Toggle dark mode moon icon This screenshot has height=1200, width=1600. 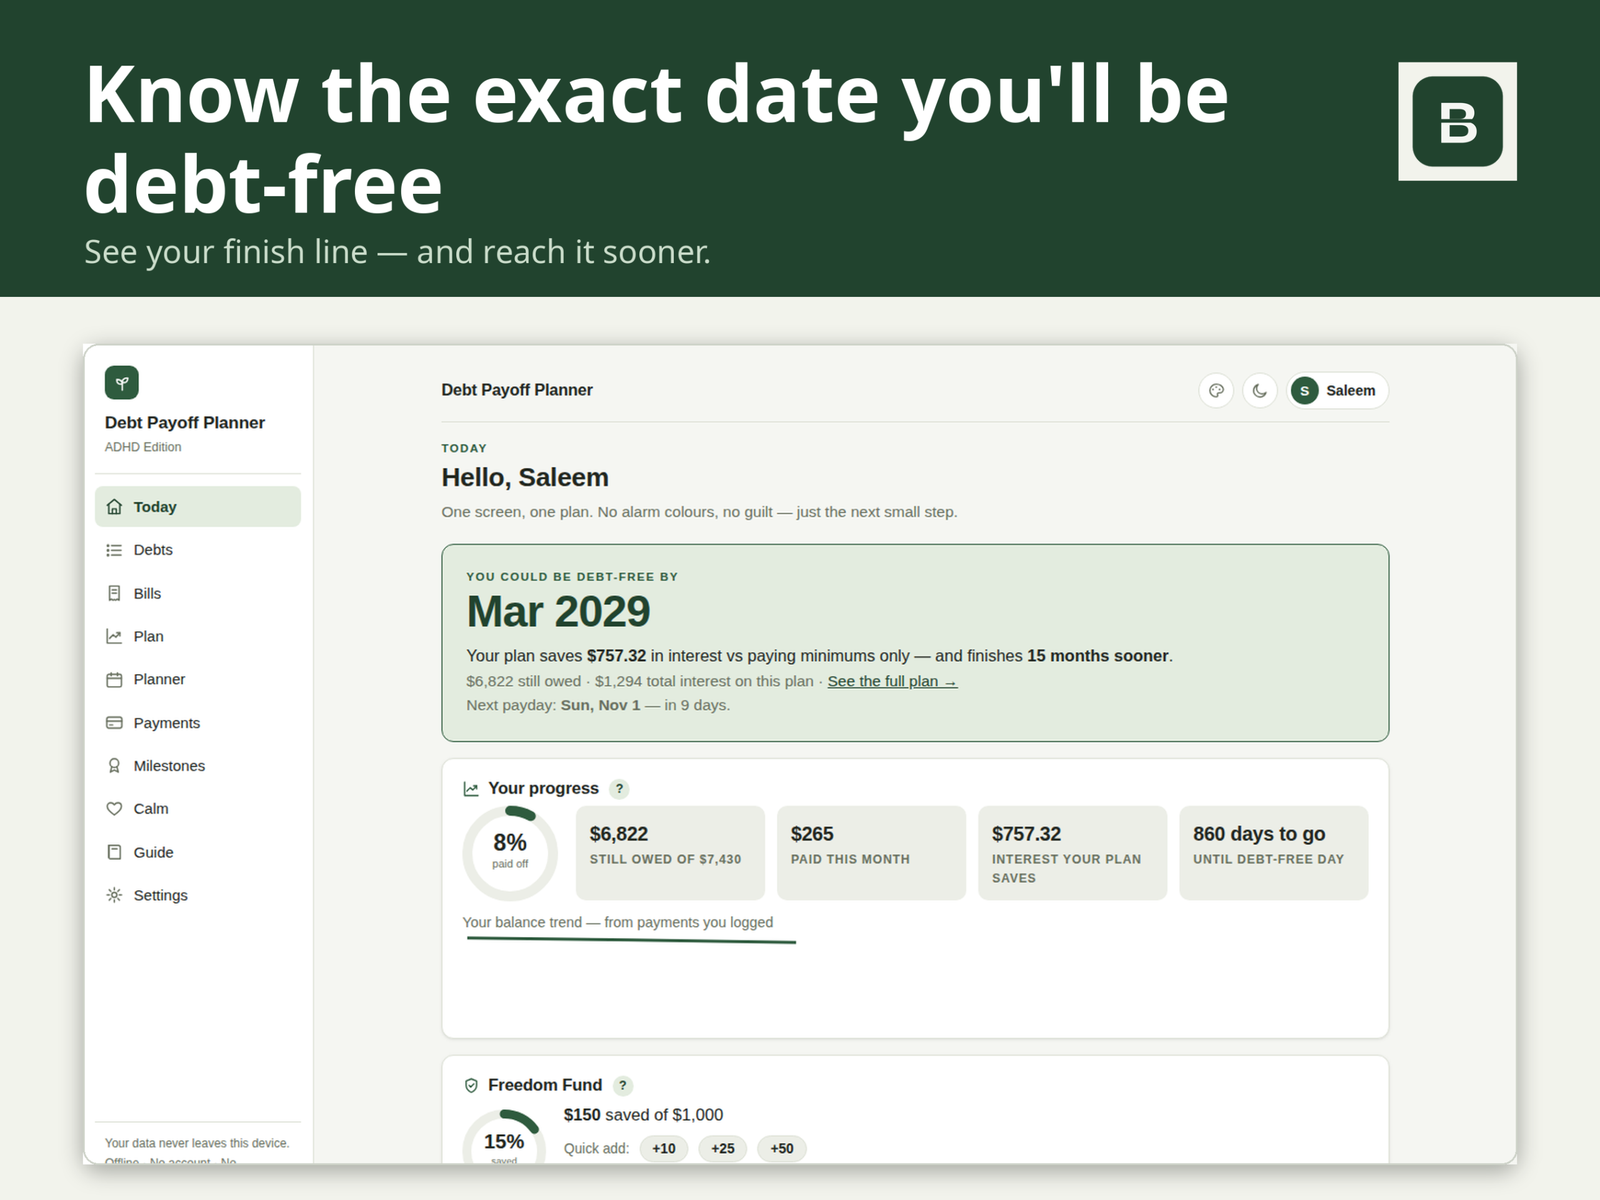1260,390
